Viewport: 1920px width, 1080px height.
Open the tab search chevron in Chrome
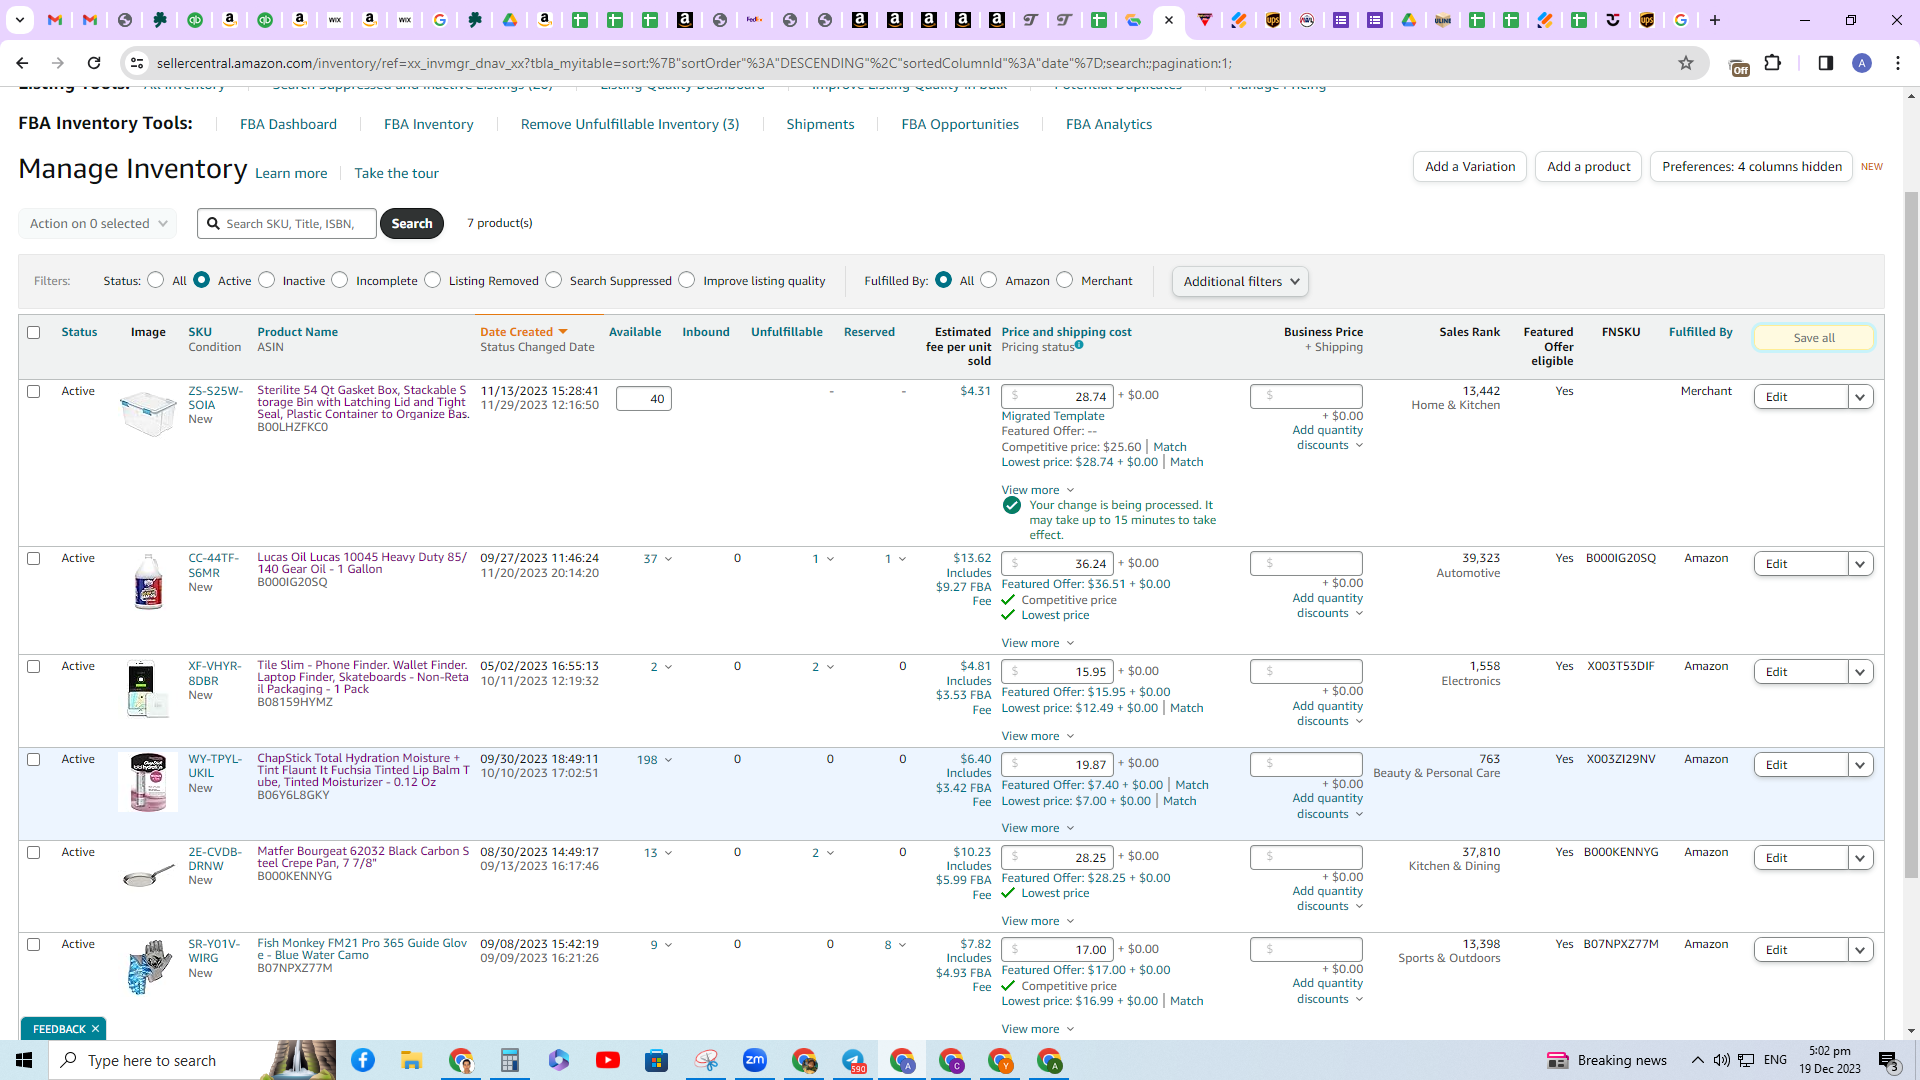(19, 20)
